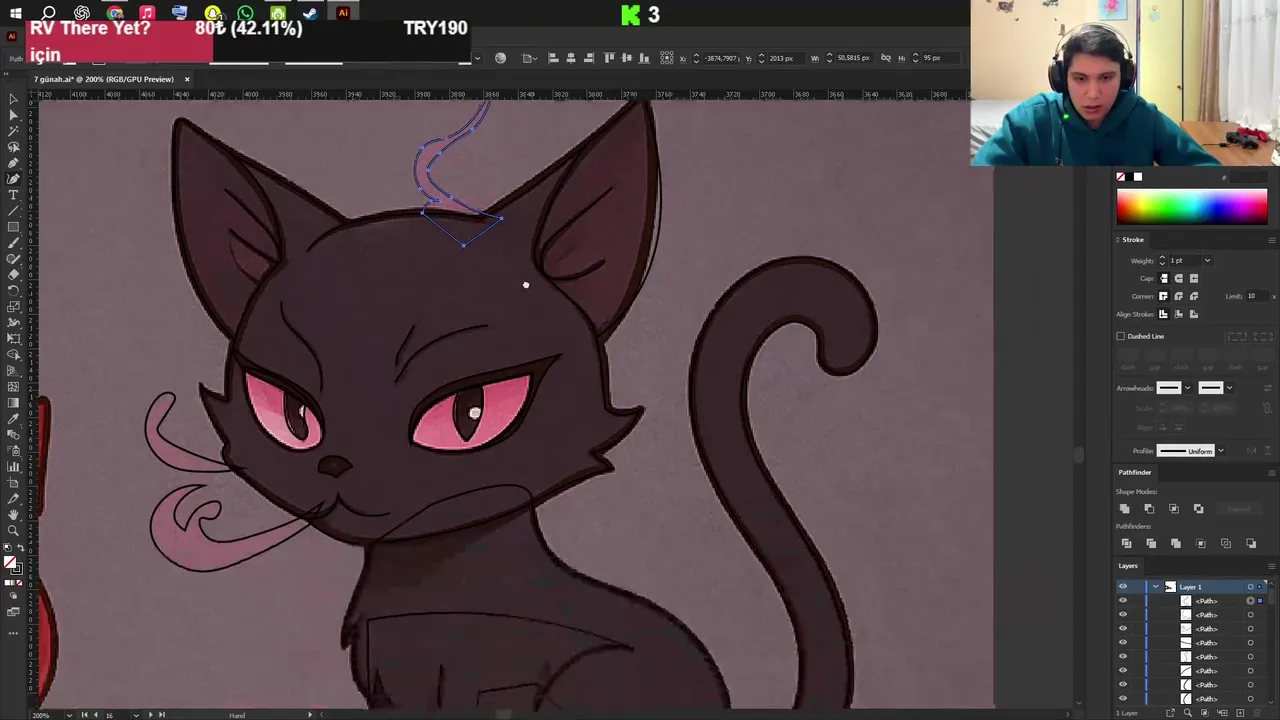The width and height of the screenshot is (1280, 720).
Task: Swap start and end arrowheads
Action: [1267, 388]
